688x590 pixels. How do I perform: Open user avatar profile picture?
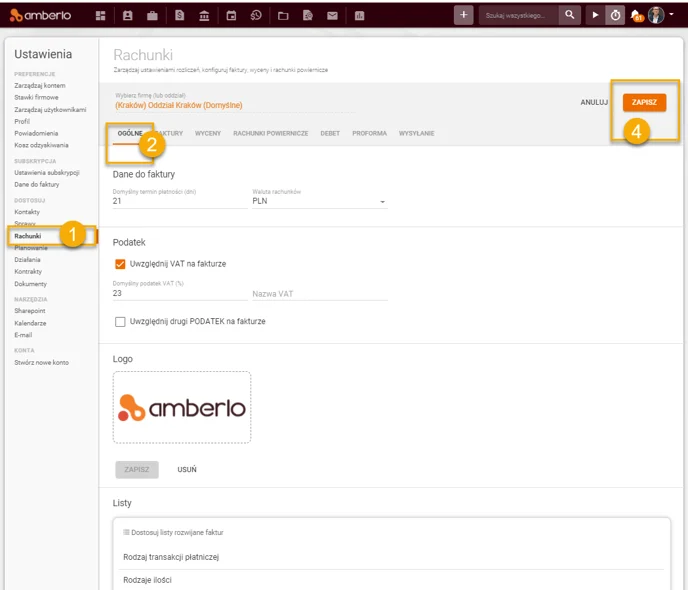[656, 15]
